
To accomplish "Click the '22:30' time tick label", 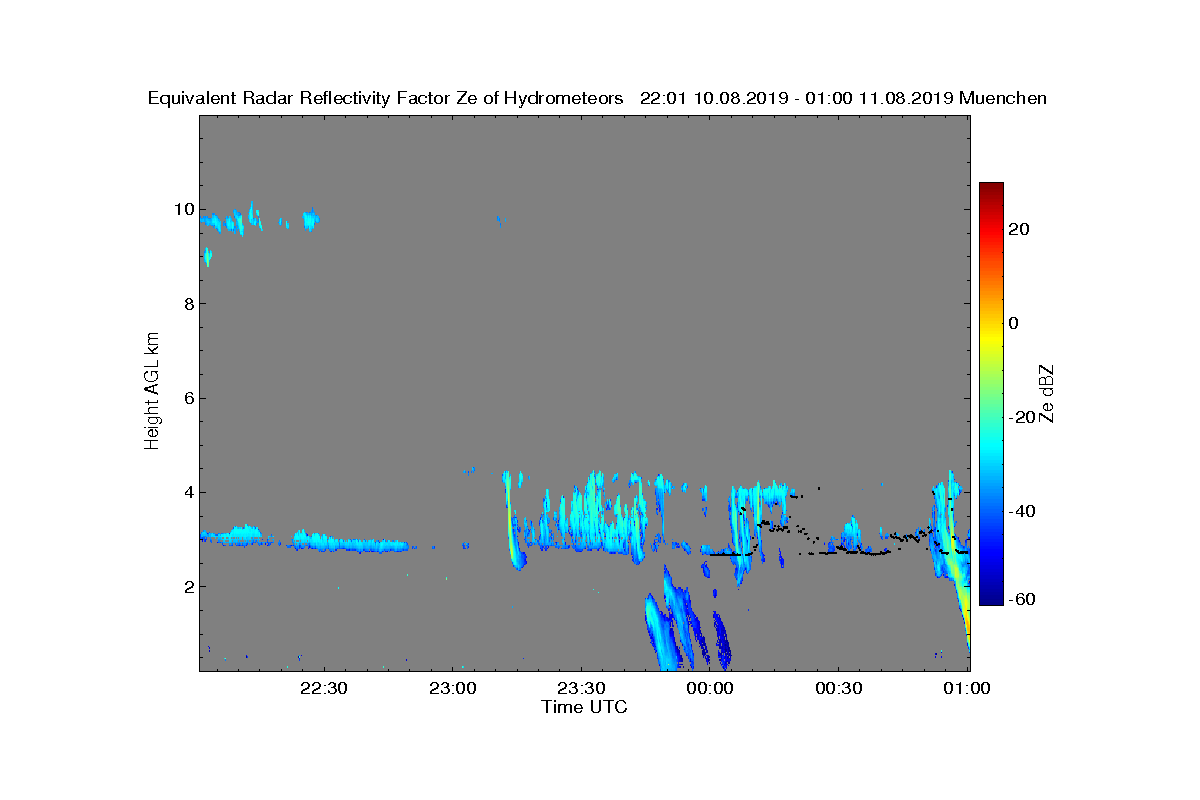I will click(325, 689).
